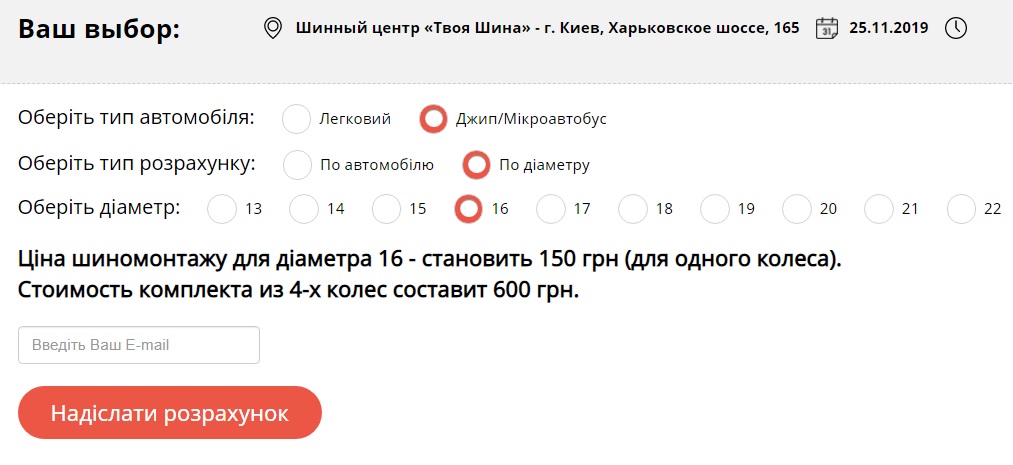Screen dimensions: 1013x465
Task: Select the Легковий vehicle type
Action: pyautogui.click(x=297, y=119)
